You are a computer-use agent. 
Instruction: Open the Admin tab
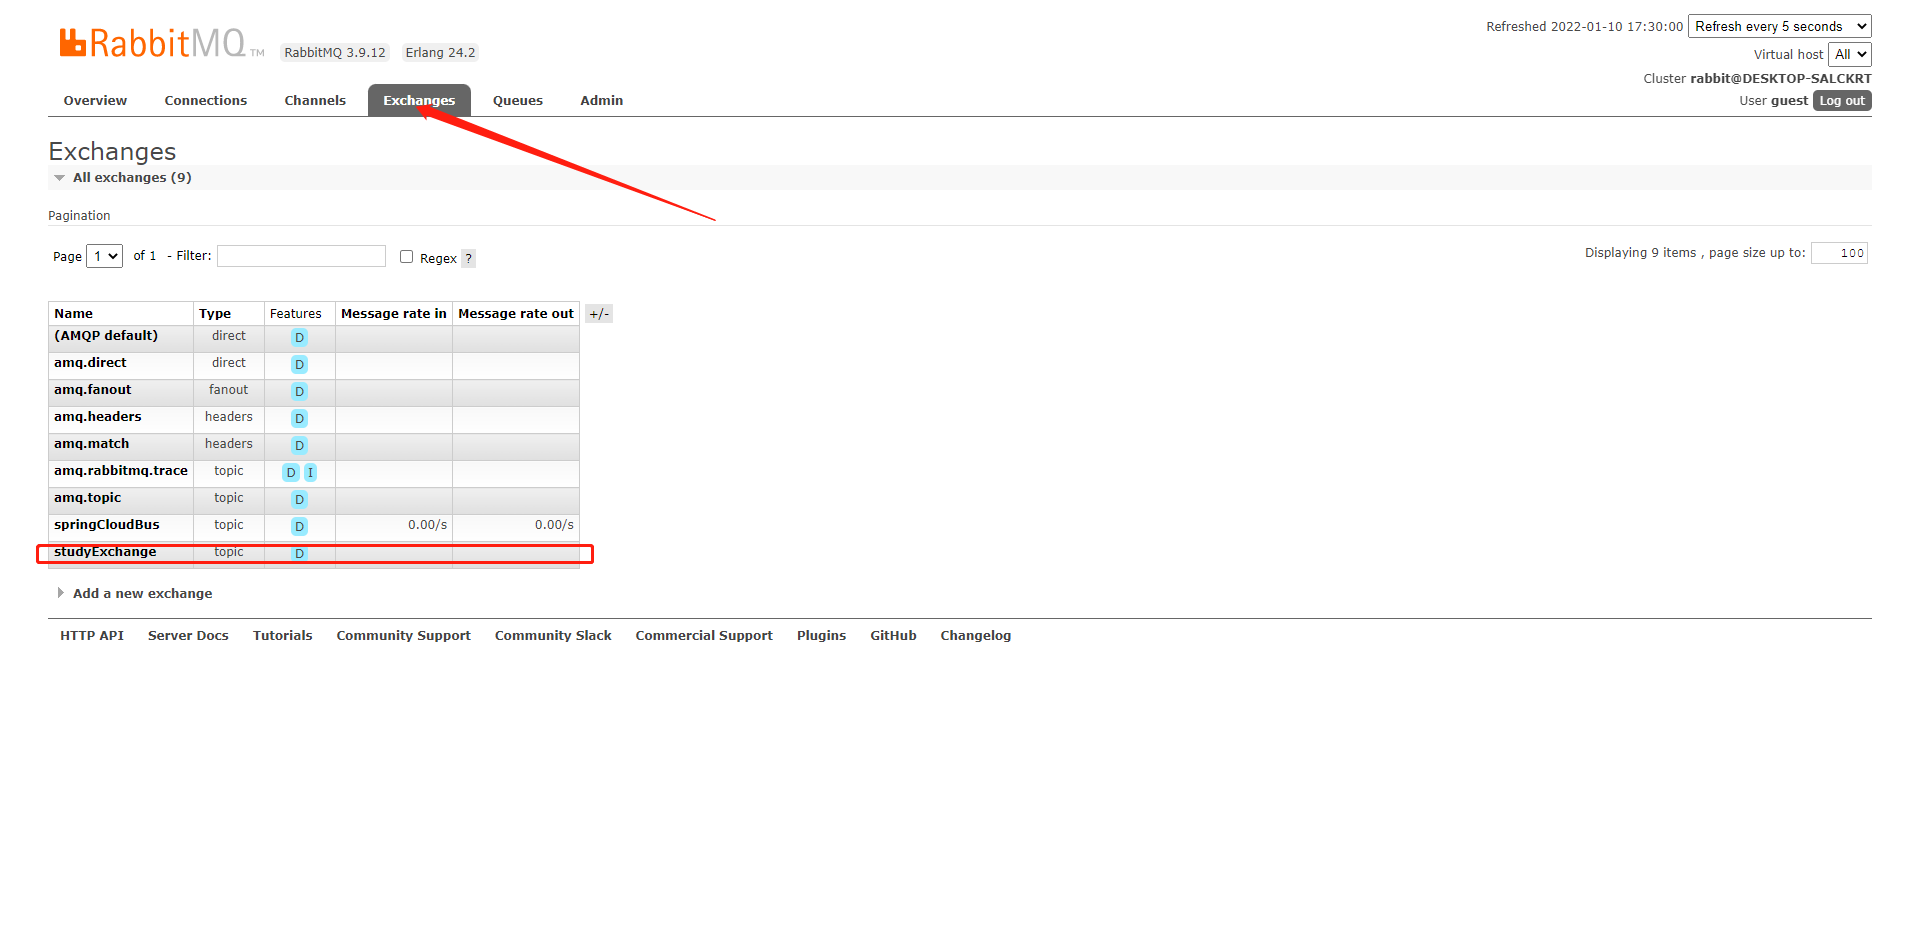tap(601, 100)
